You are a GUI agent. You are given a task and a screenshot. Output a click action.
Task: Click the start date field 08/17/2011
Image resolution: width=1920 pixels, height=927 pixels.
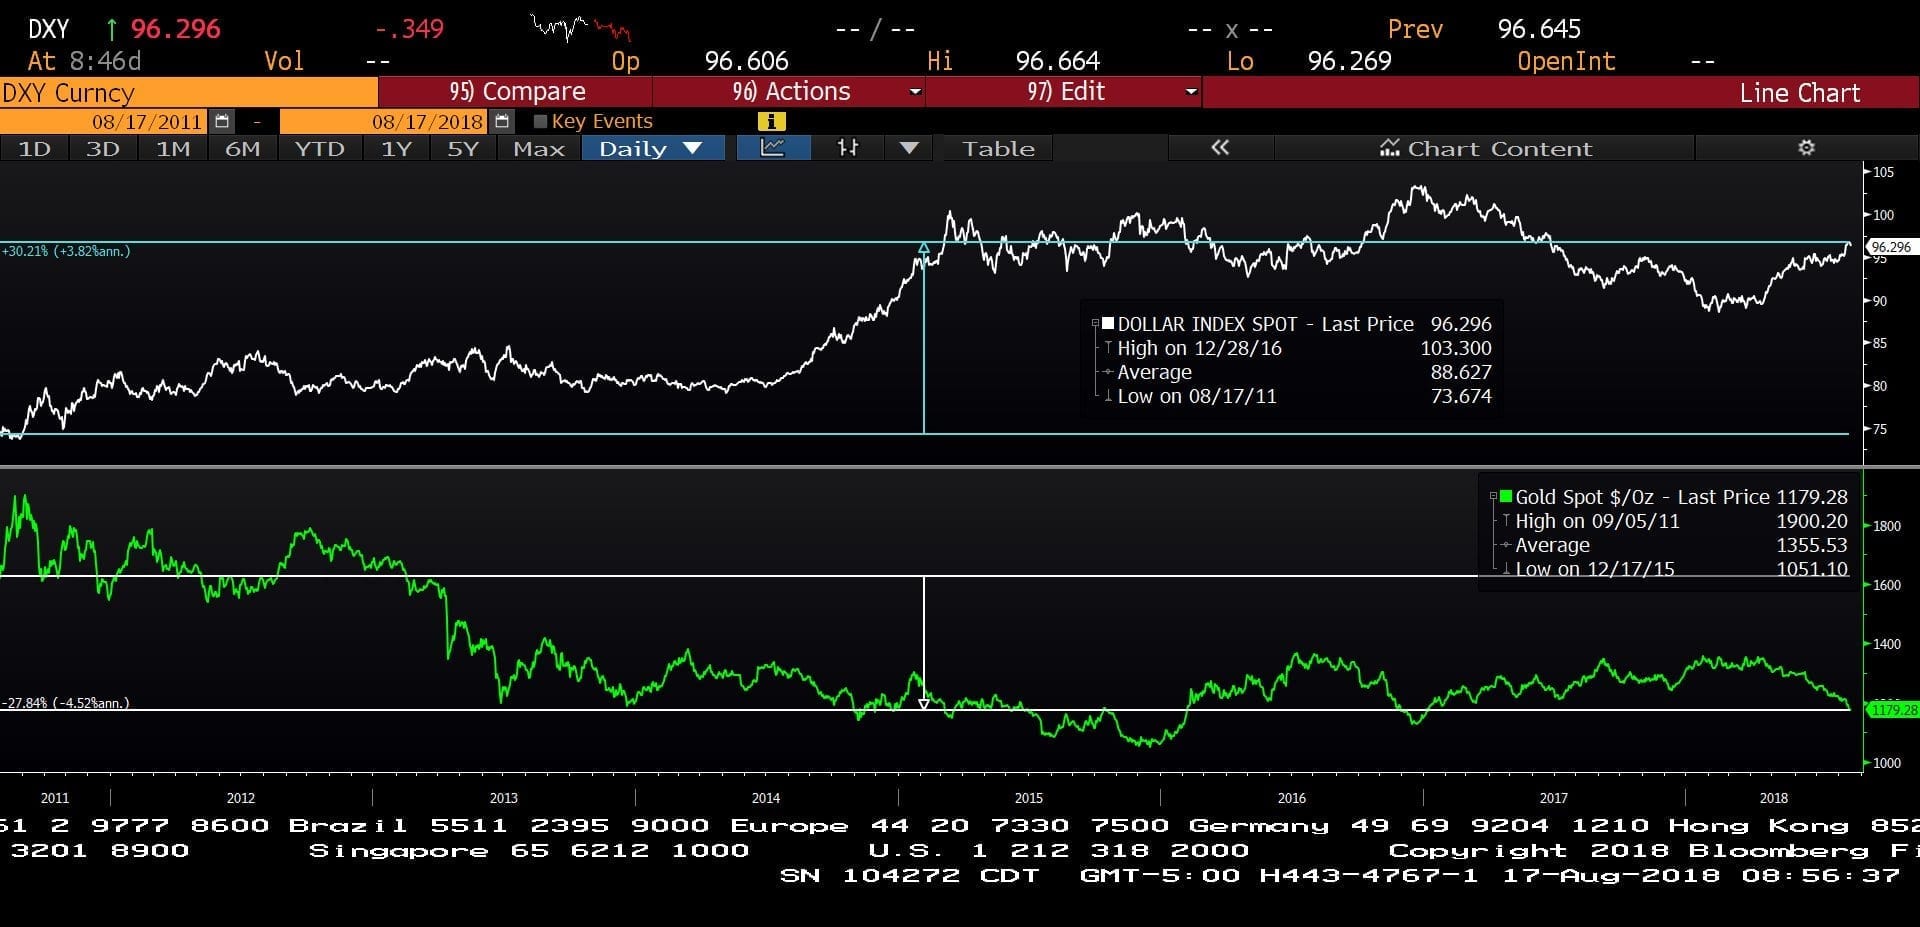click(x=106, y=121)
